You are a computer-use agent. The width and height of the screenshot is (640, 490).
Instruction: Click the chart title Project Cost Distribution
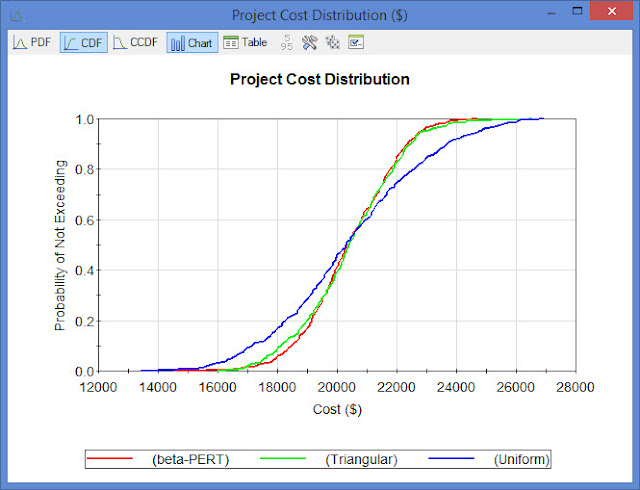tap(320, 79)
